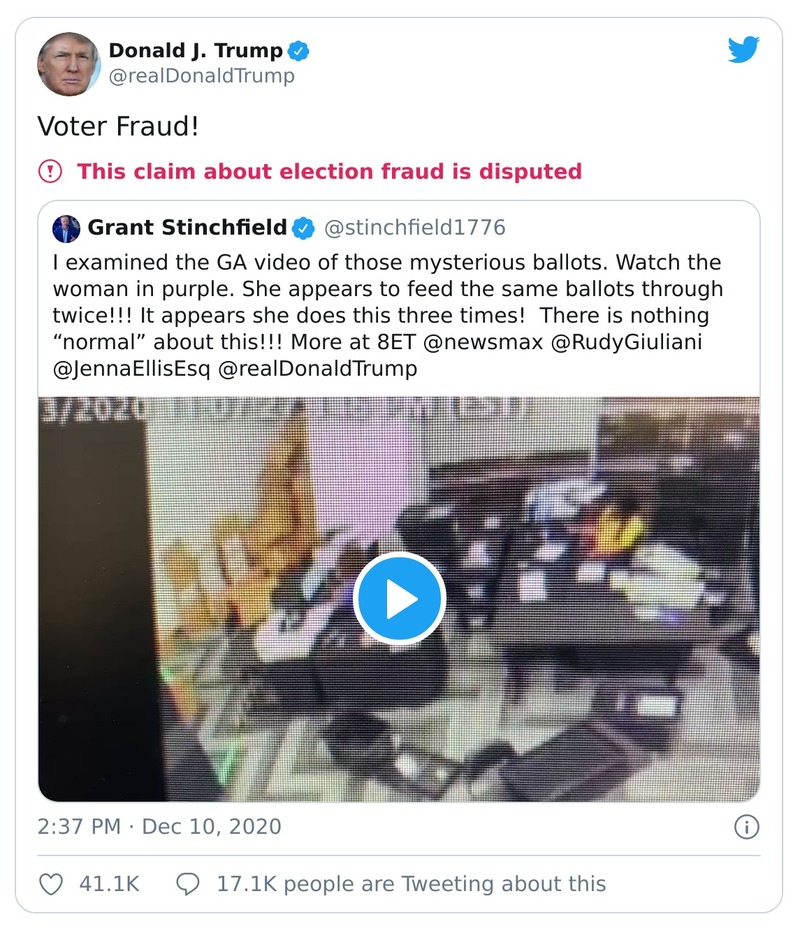The image size is (800, 933).
Task: Play the embedded video
Action: coord(399,598)
